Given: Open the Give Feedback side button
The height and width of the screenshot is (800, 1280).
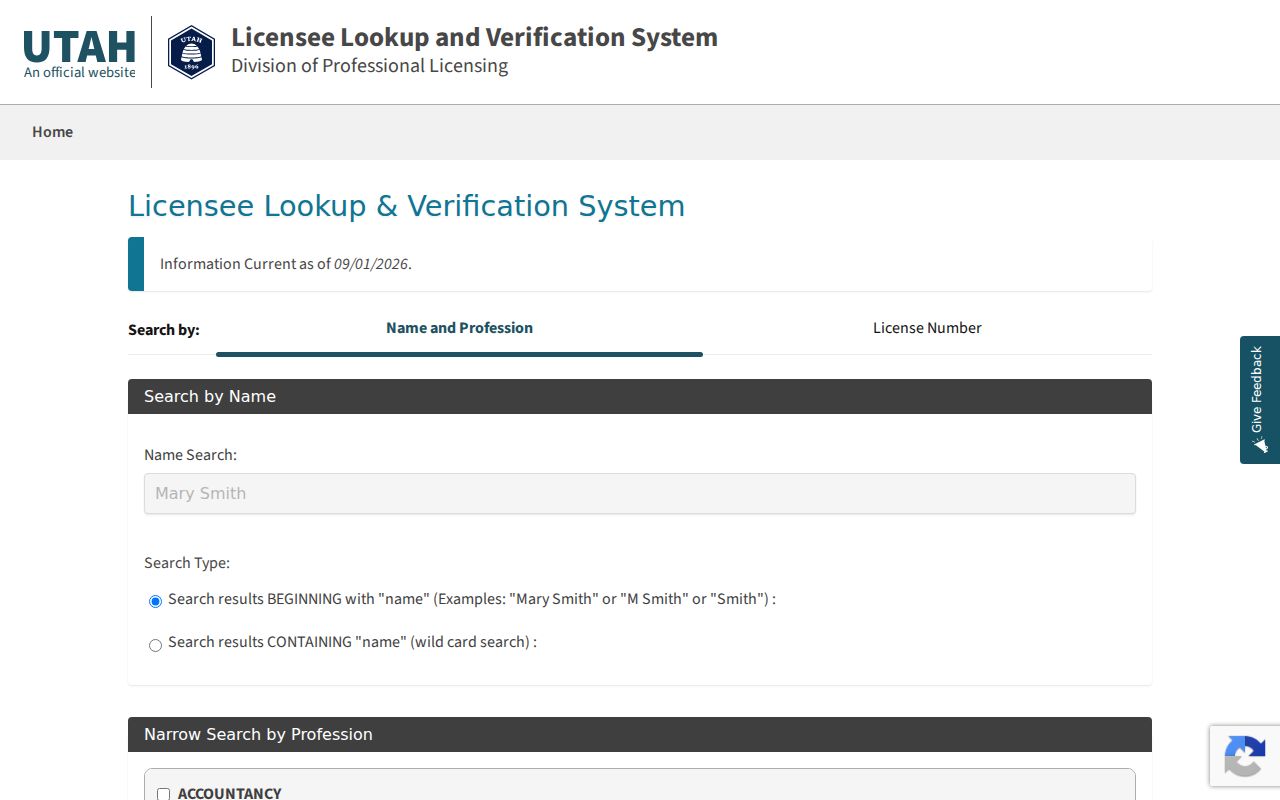Looking at the screenshot, I should (x=1260, y=400).
